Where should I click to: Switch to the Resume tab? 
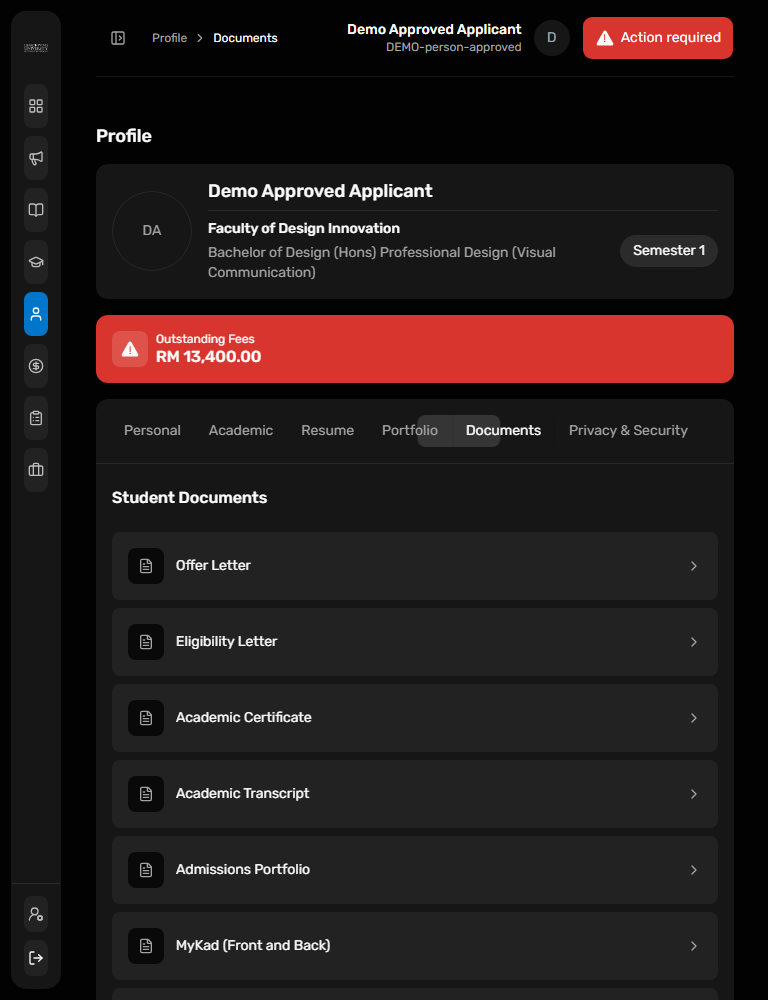(327, 430)
